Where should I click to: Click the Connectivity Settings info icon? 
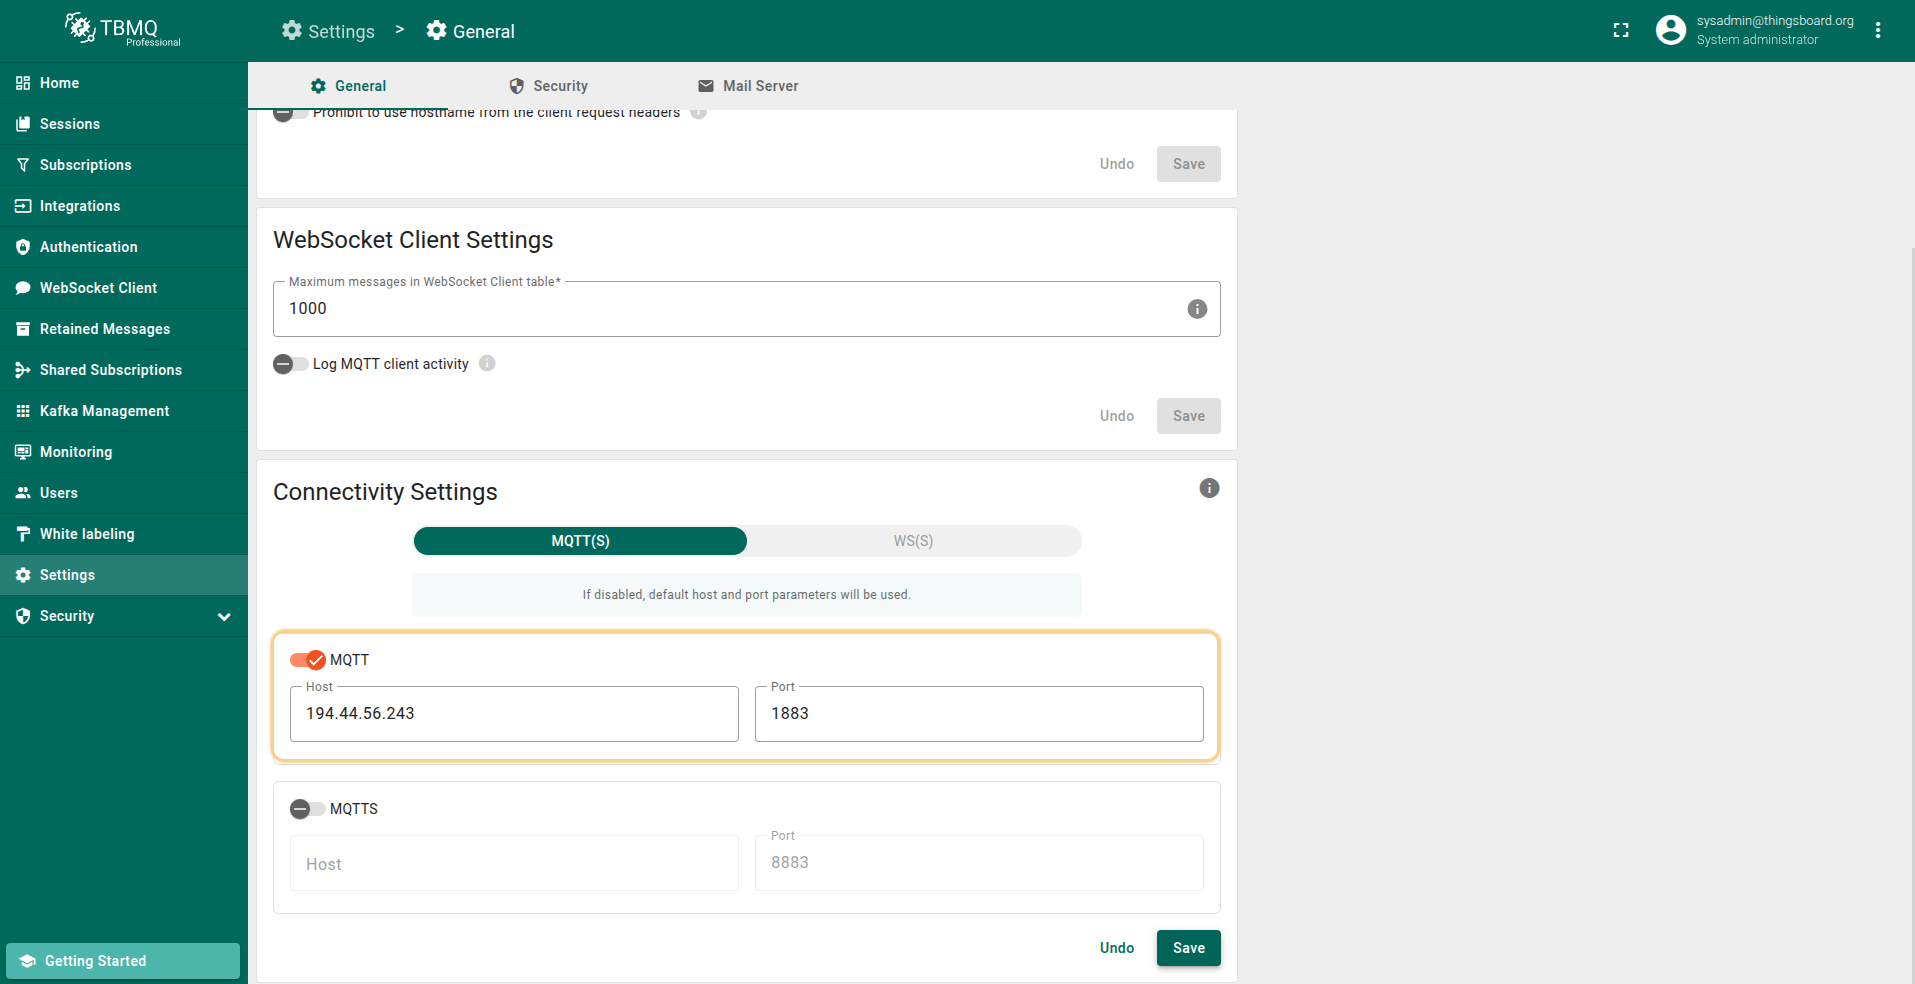click(x=1209, y=488)
